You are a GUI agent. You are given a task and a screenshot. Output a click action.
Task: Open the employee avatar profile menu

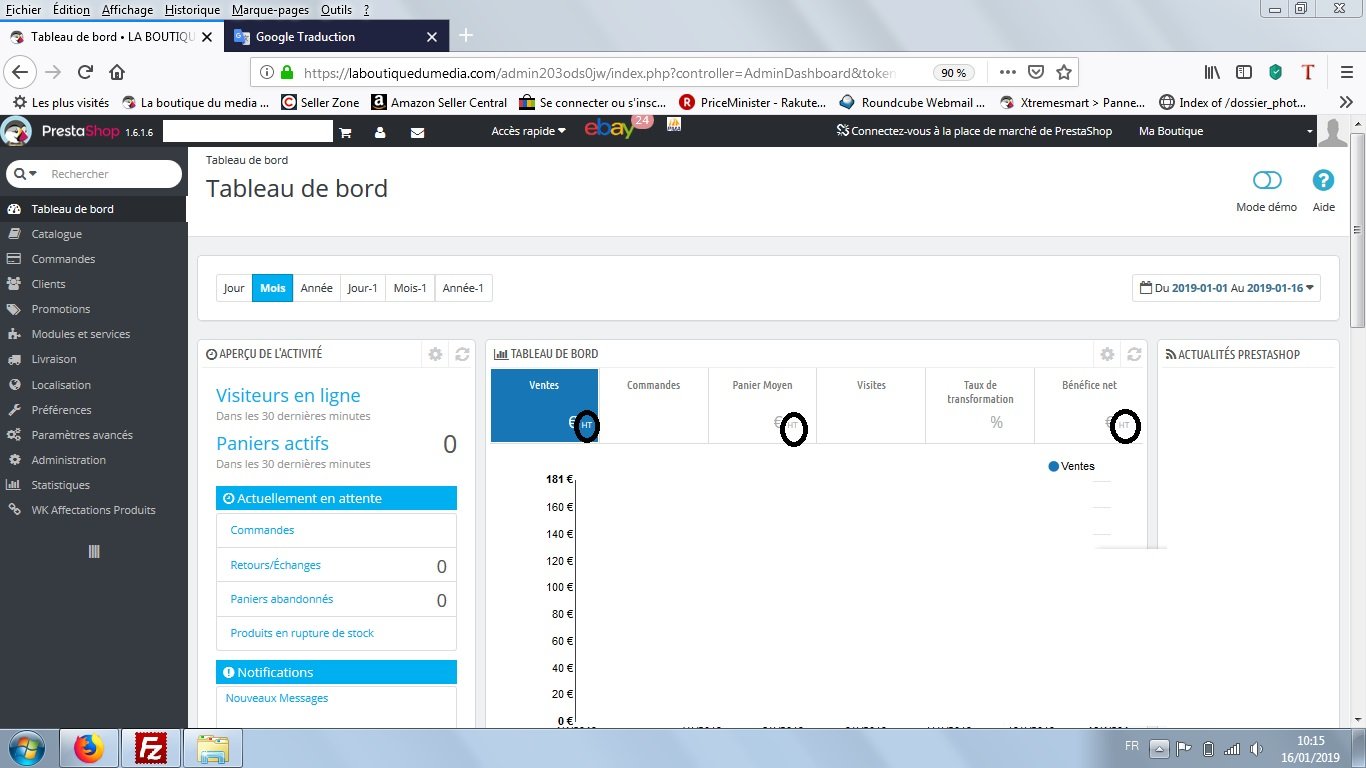(1333, 131)
